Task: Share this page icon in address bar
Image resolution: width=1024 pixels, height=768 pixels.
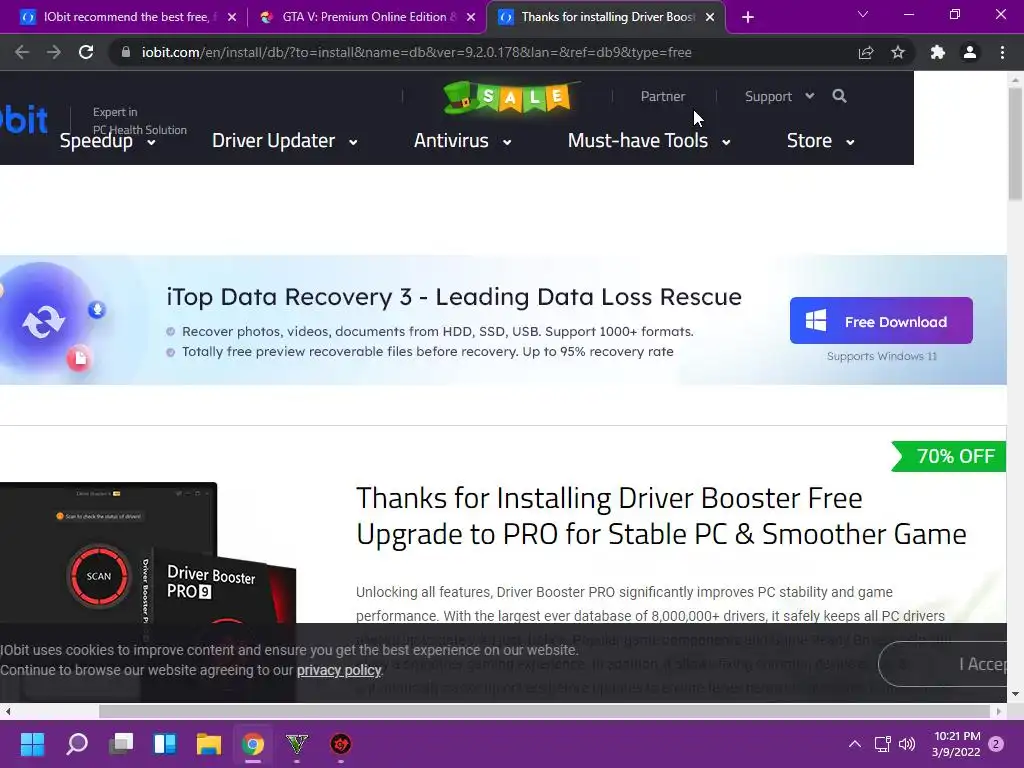Action: click(x=866, y=52)
